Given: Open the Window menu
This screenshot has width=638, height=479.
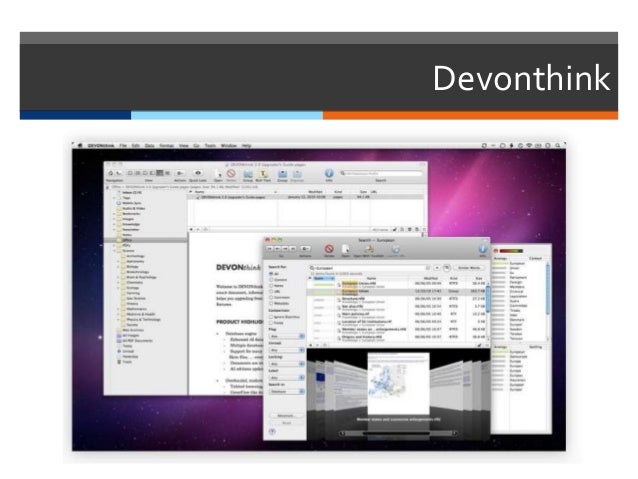Looking at the screenshot, I should pos(229,145).
